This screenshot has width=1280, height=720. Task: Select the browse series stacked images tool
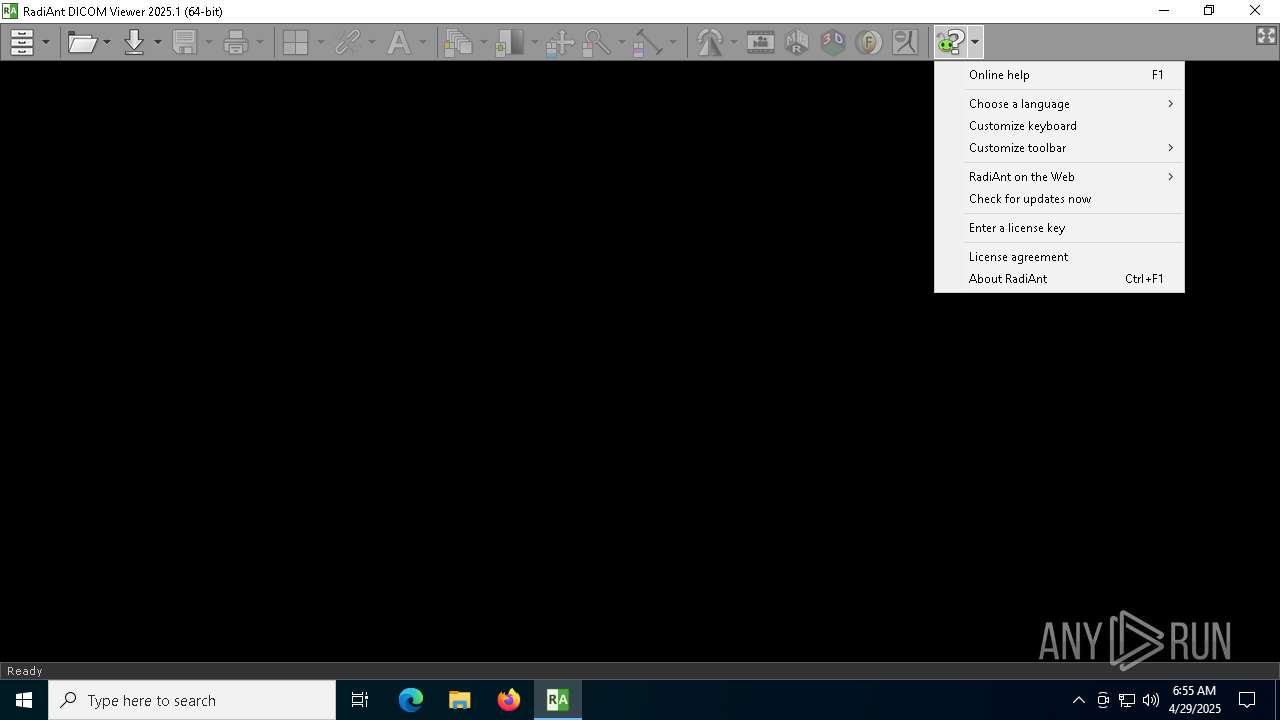[x=459, y=42]
